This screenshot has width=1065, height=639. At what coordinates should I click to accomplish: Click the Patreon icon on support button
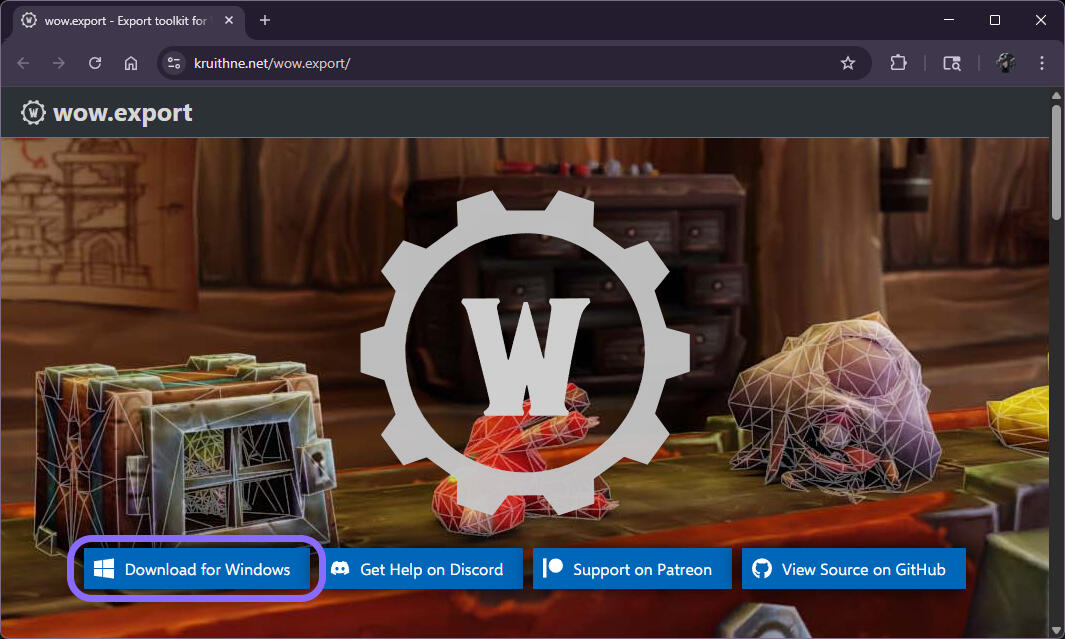552,569
